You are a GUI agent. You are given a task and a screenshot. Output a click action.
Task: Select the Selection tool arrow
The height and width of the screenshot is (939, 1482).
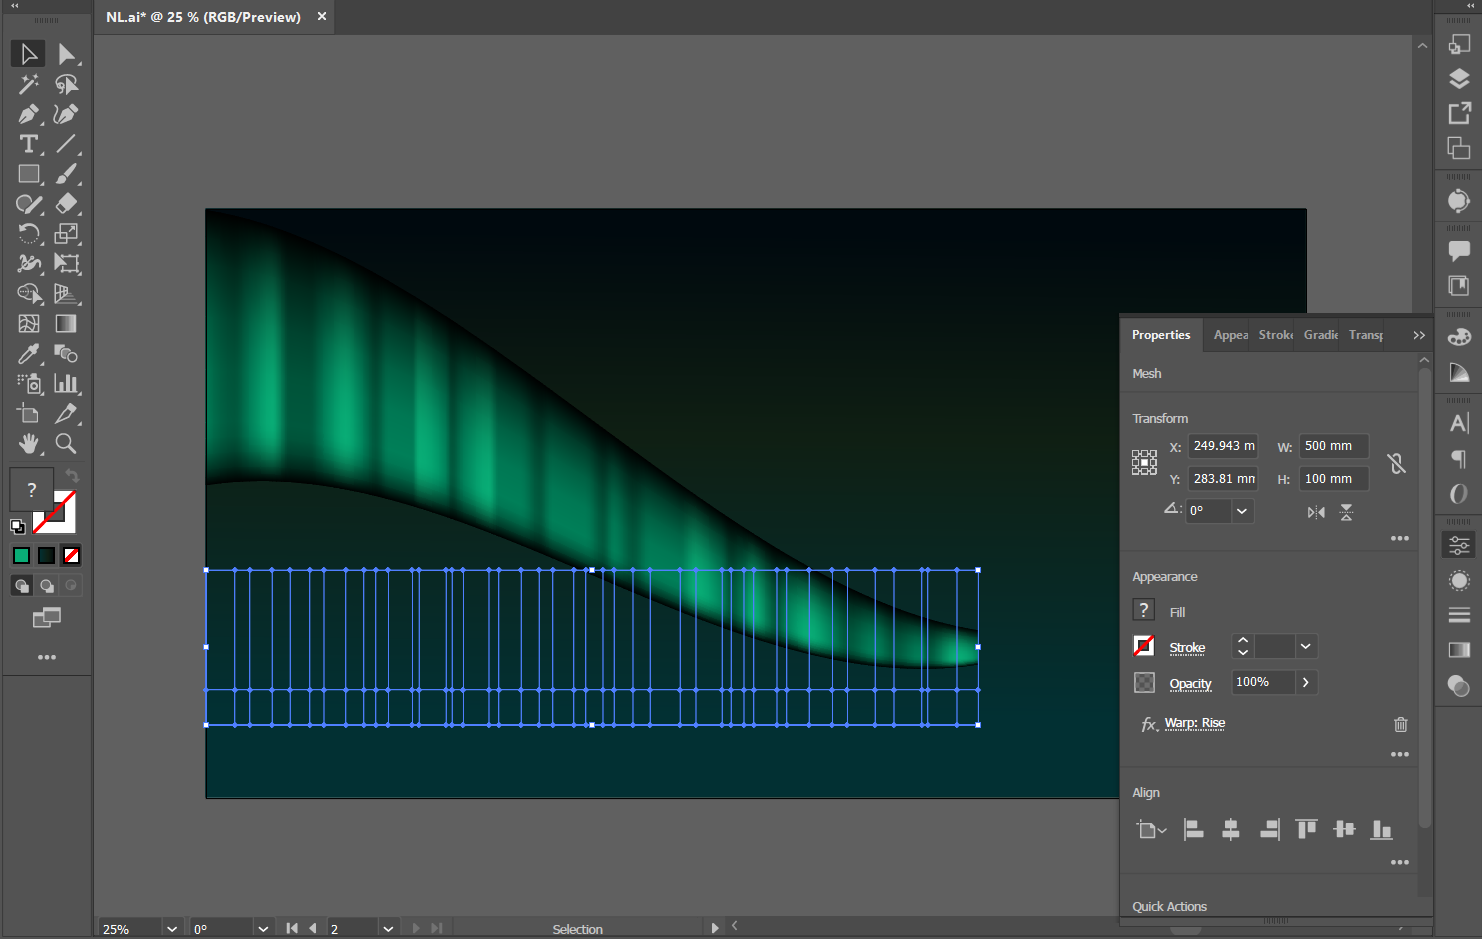click(x=28, y=54)
